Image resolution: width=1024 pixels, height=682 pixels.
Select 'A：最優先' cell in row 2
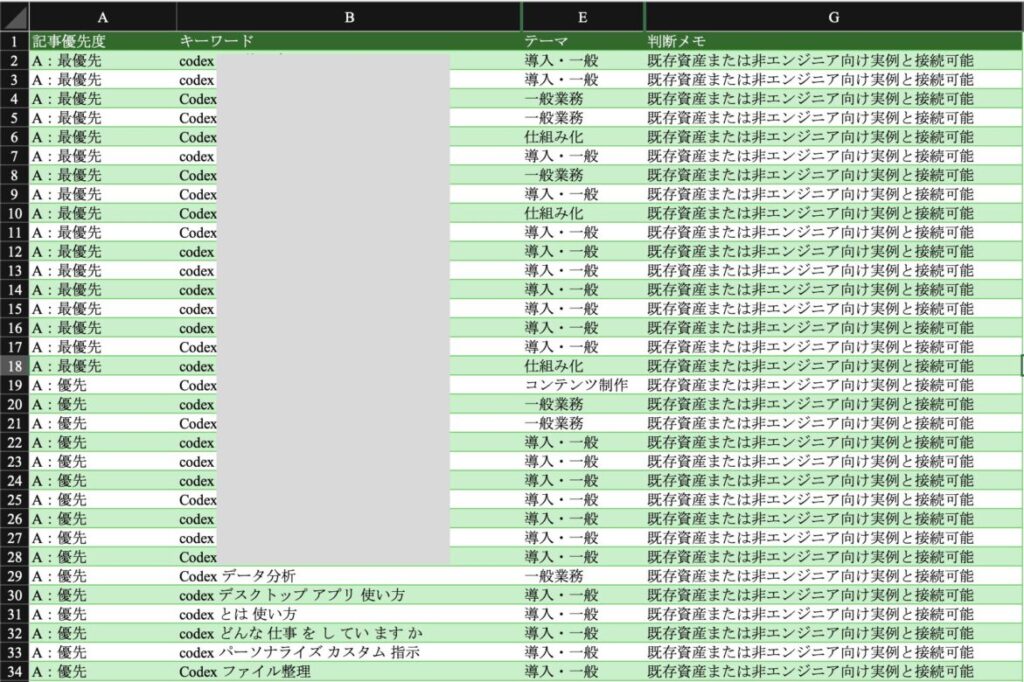click(103, 61)
